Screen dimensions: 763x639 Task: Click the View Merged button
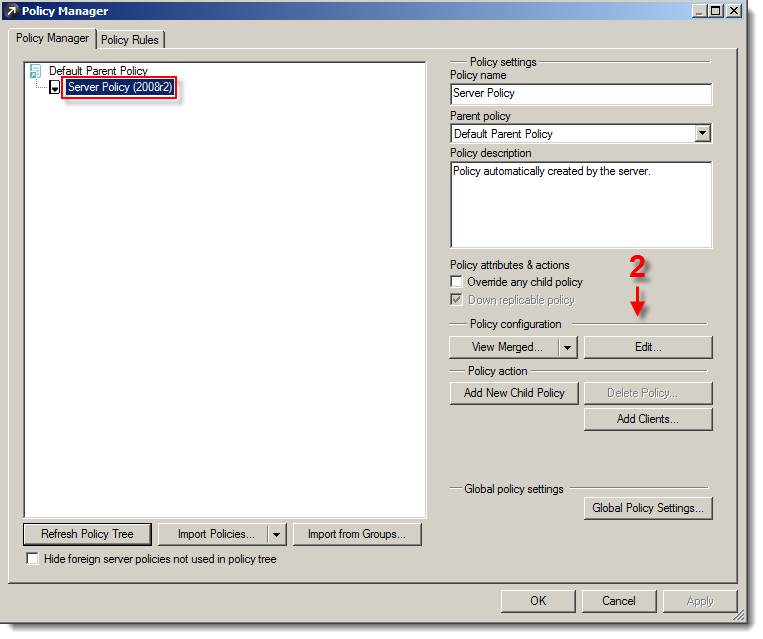pos(505,347)
